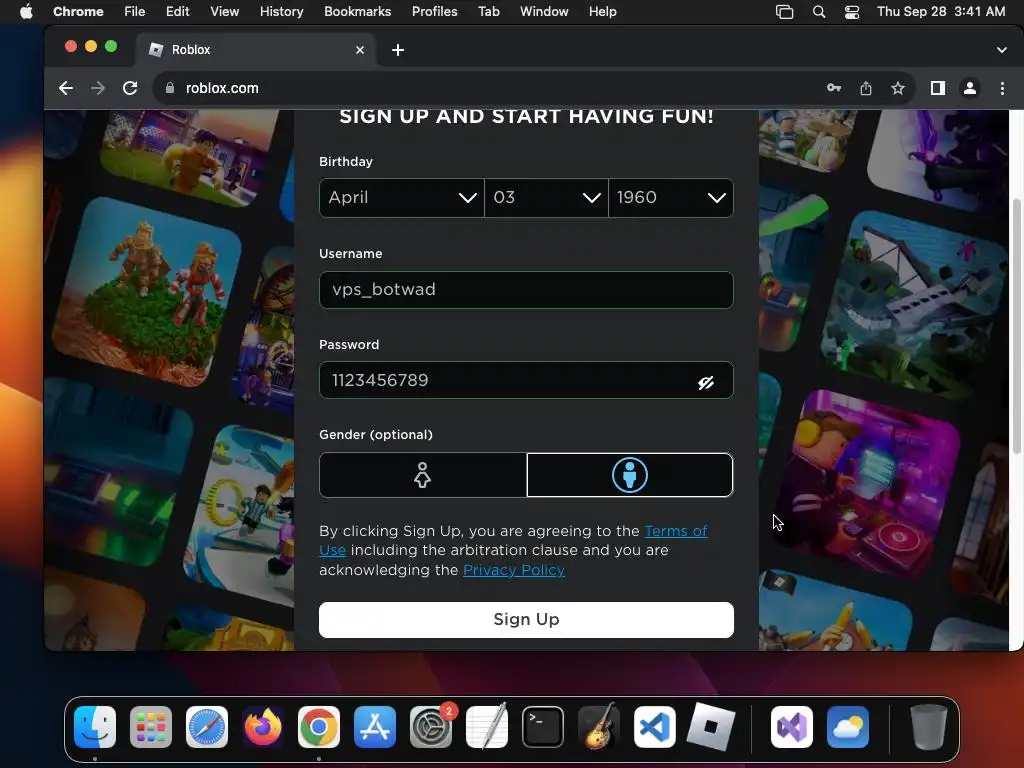Open Launchpad from the dock
Image resolution: width=1024 pixels, height=768 pixels.
coord(151,727)
